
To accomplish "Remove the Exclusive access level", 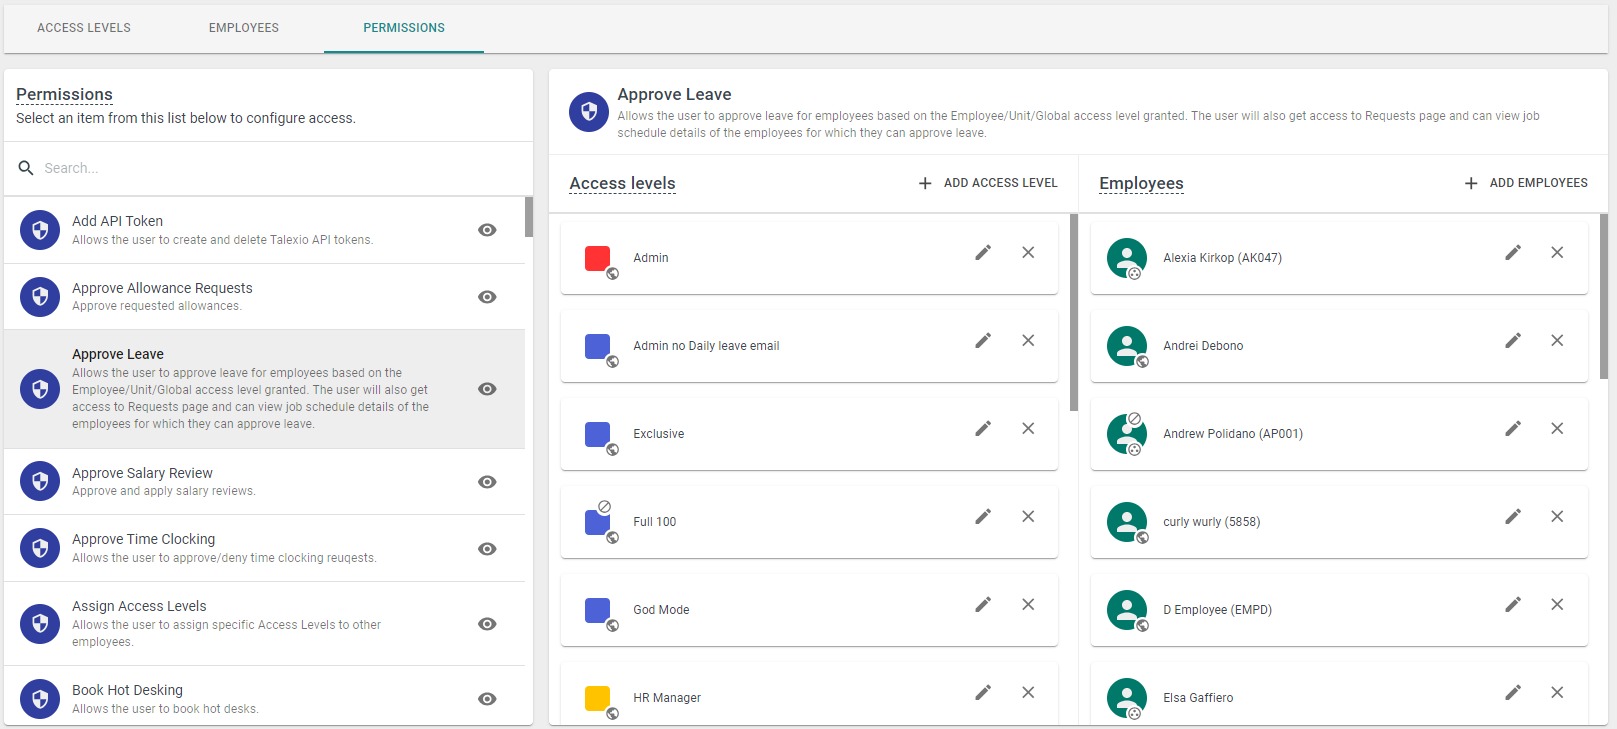I will (x=1028, y=429).
